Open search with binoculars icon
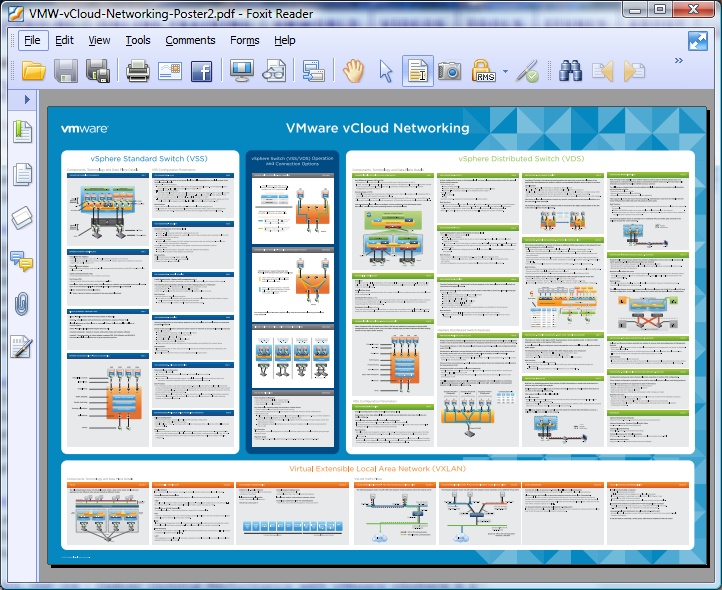This screenshot has width=722, height=590. tap(571, 71)
